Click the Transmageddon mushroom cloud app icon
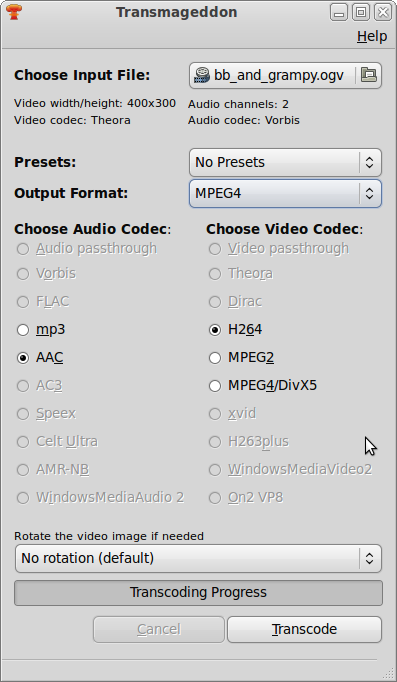 coord(14,12)
